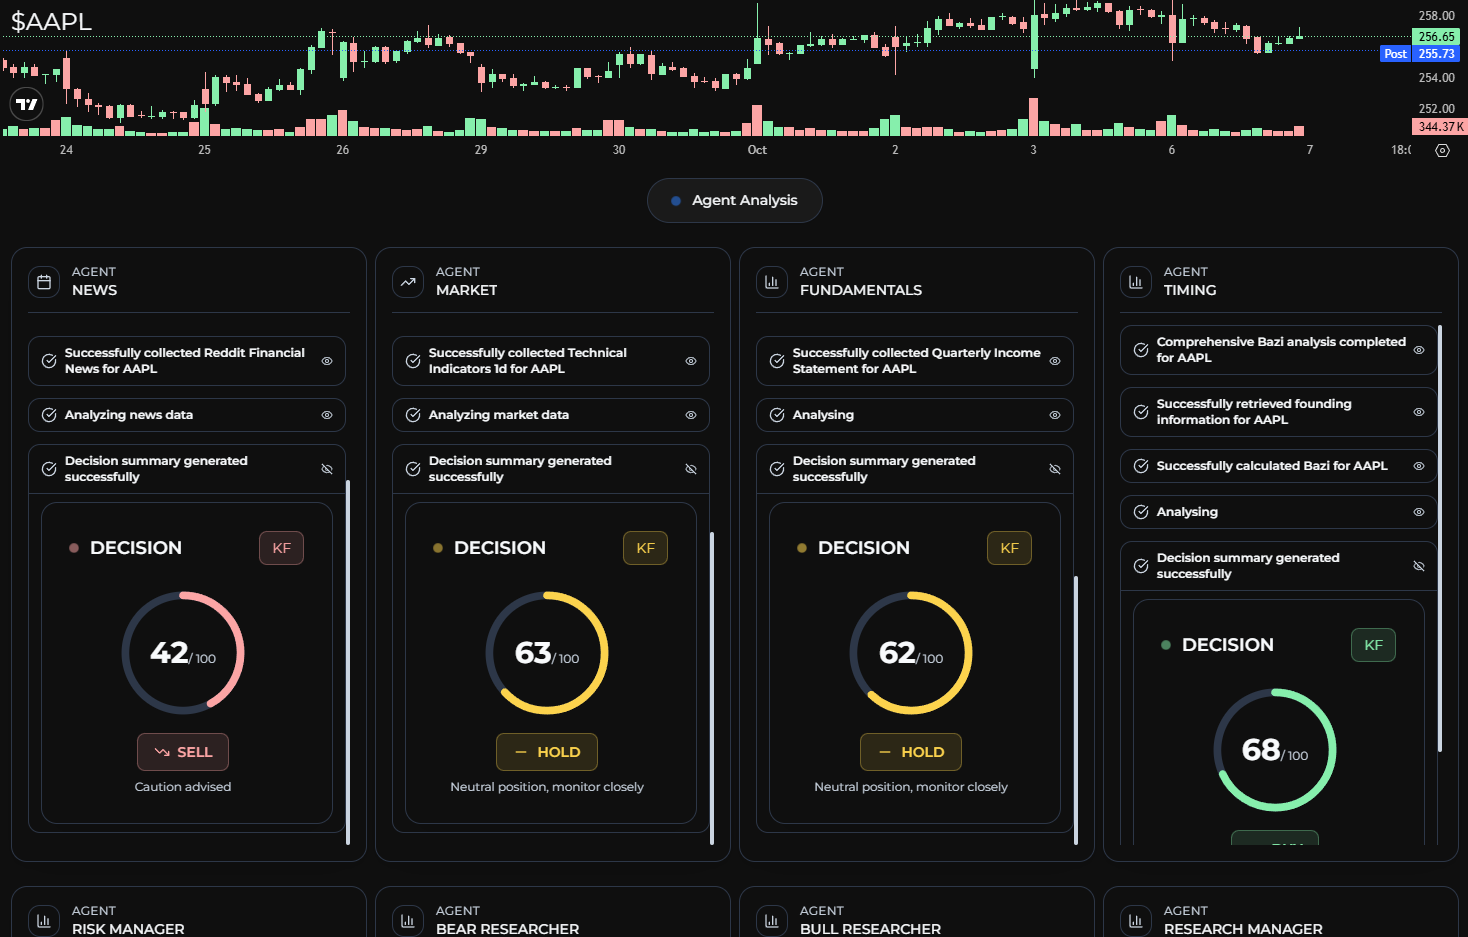The width and height of the screenshot is (1468, 937).
Task: Click the Agent Analysis pill button
Action: pos(735,200)
